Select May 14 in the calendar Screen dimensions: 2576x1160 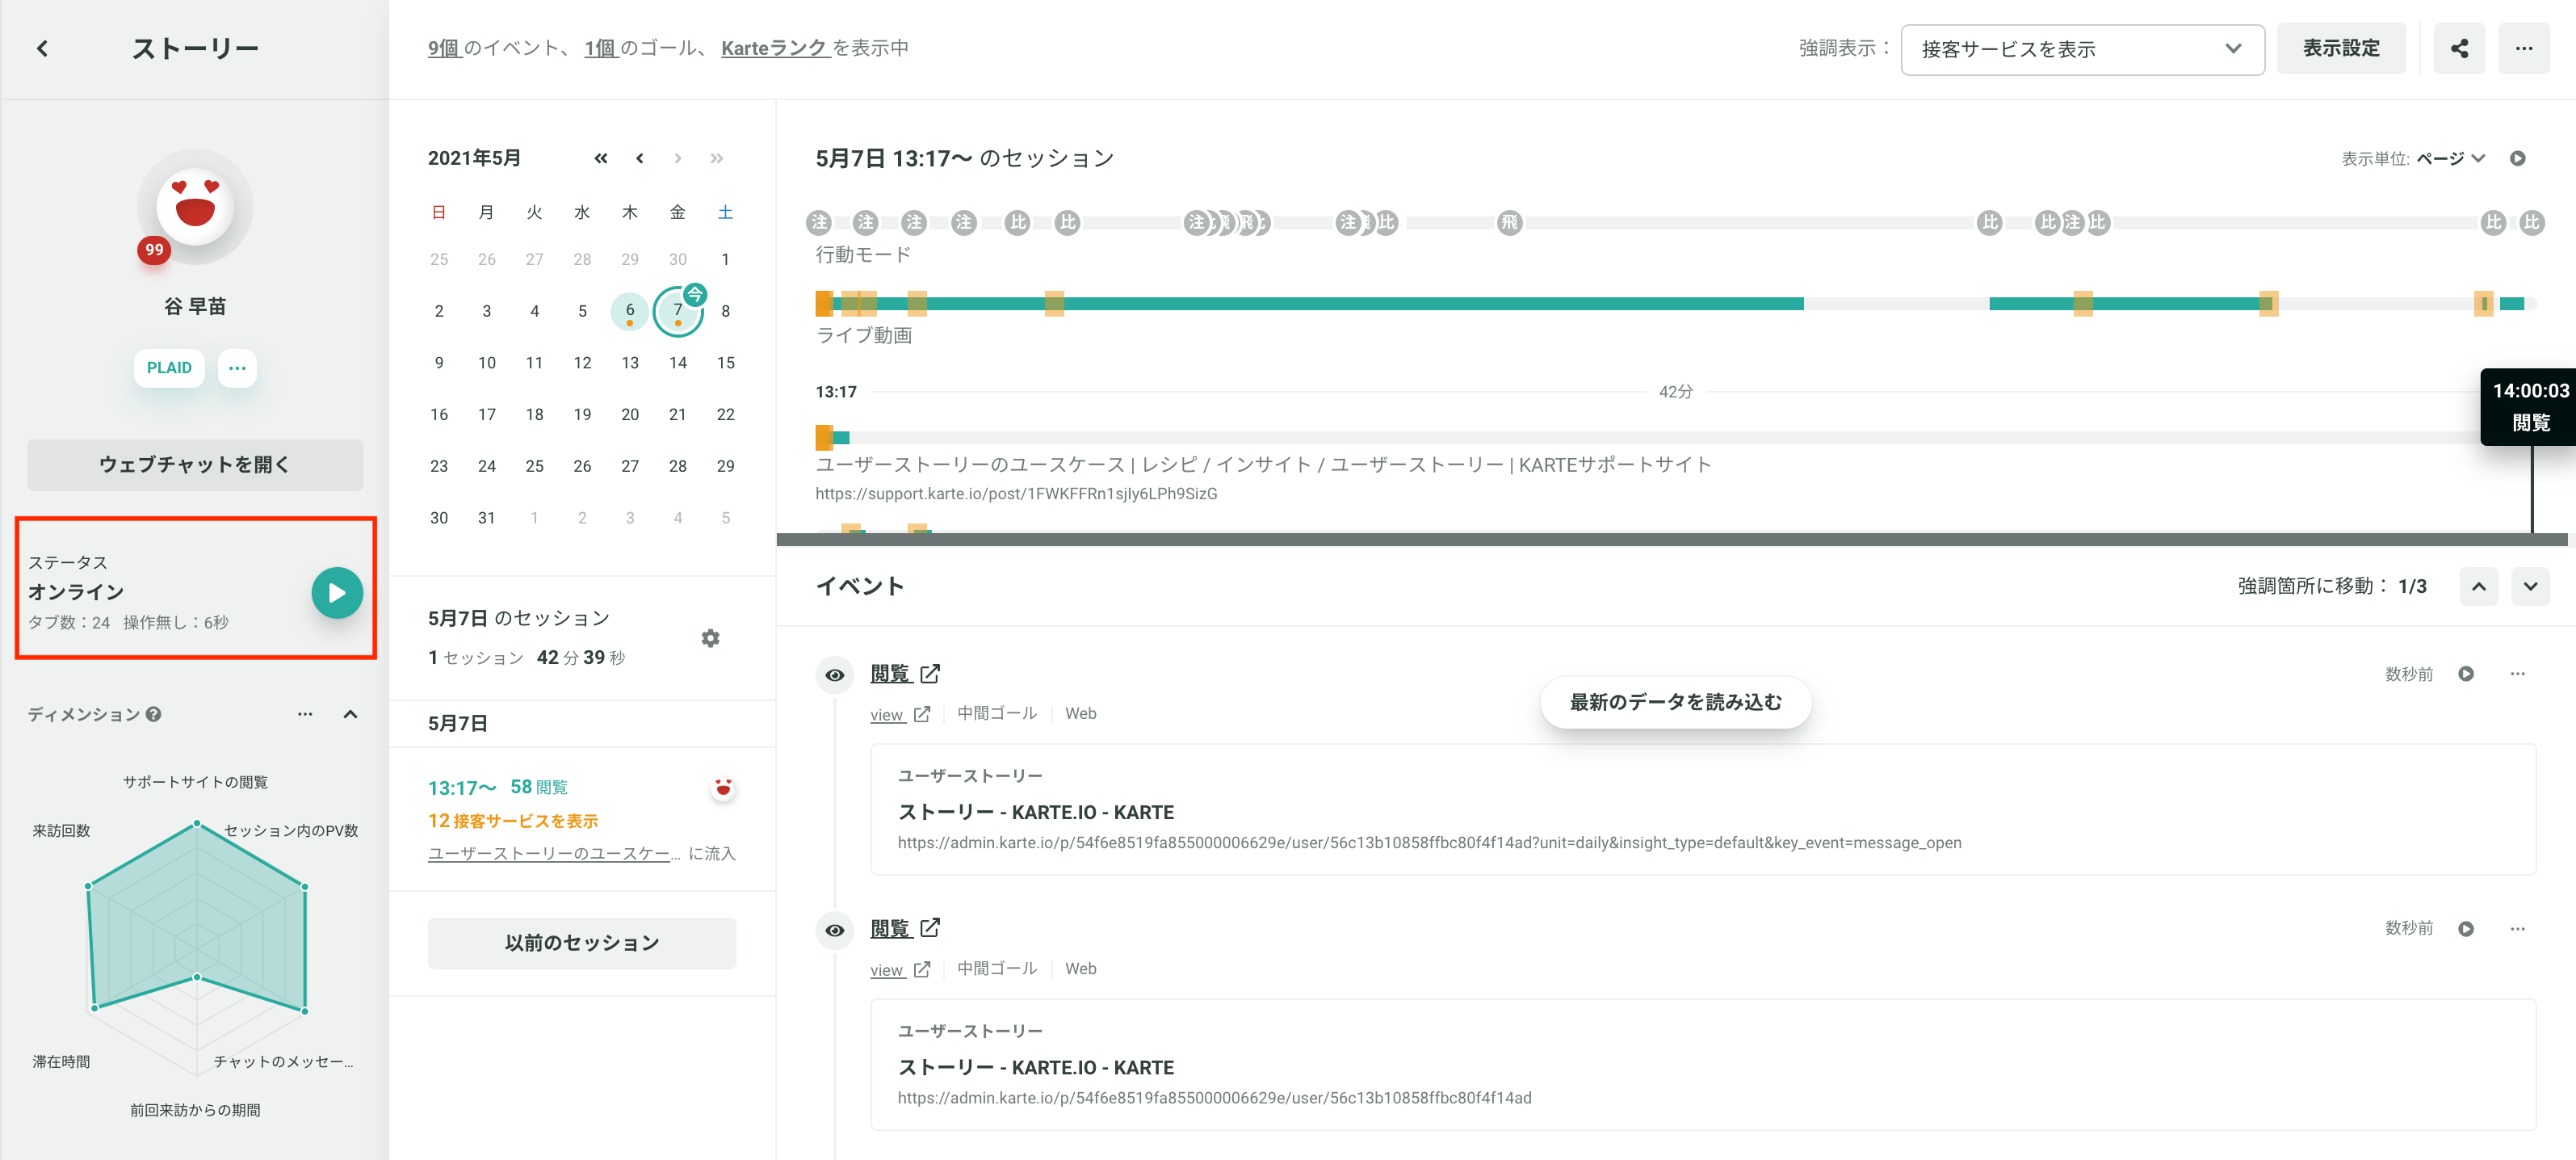[x=678, y=363]
